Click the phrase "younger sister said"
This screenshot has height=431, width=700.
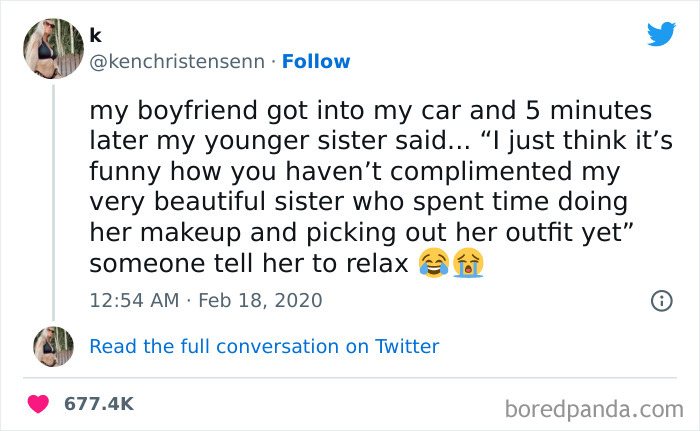pyautogui.click(x=369, y=139)
